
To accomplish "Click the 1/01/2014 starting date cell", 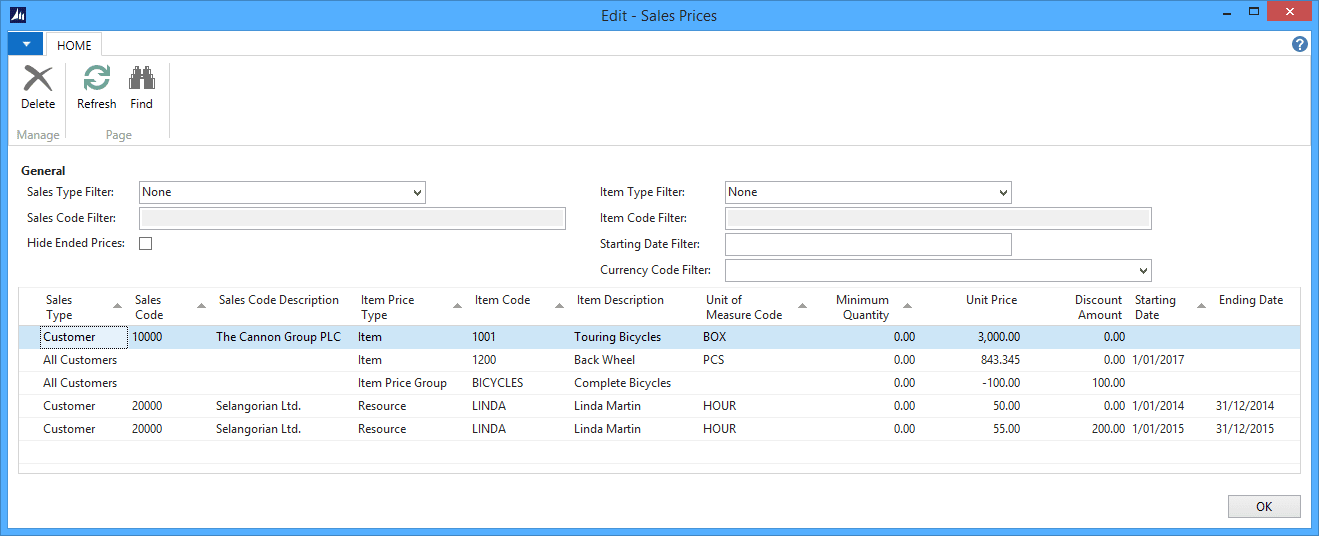I will click(1158, 406).
